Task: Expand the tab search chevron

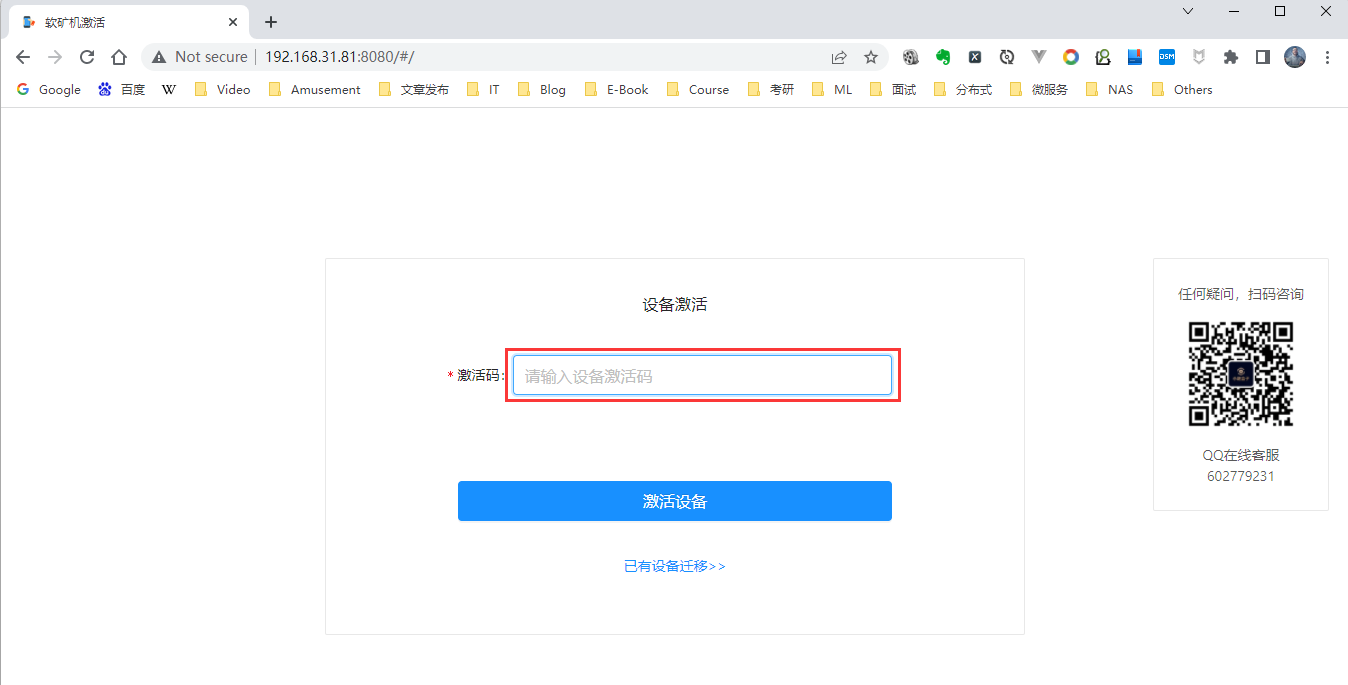Action: tap(1188, 11)
